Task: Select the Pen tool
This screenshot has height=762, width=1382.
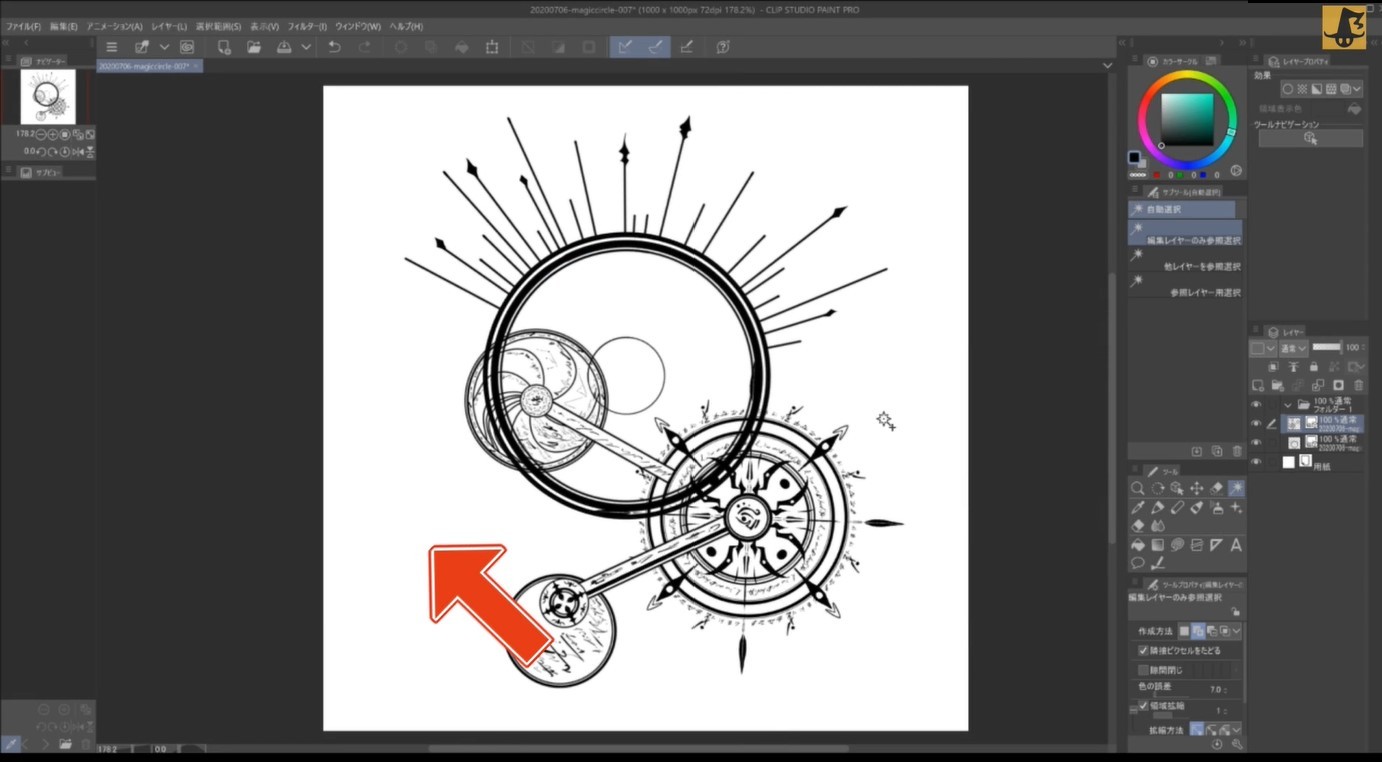Action: click(x=1158, y=508)
